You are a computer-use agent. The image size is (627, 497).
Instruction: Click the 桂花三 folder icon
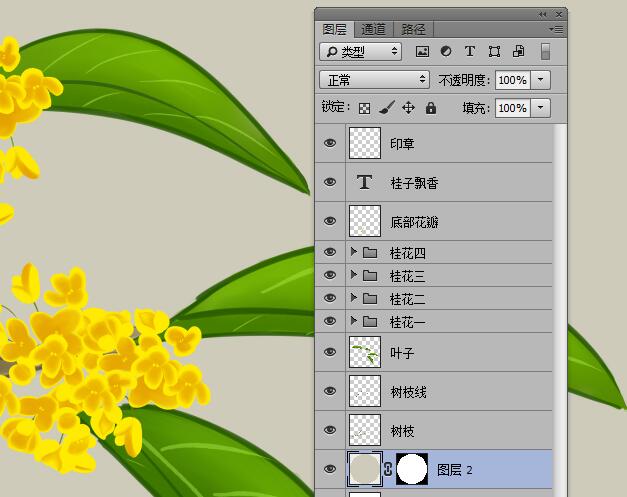click(x=370, y=275)
